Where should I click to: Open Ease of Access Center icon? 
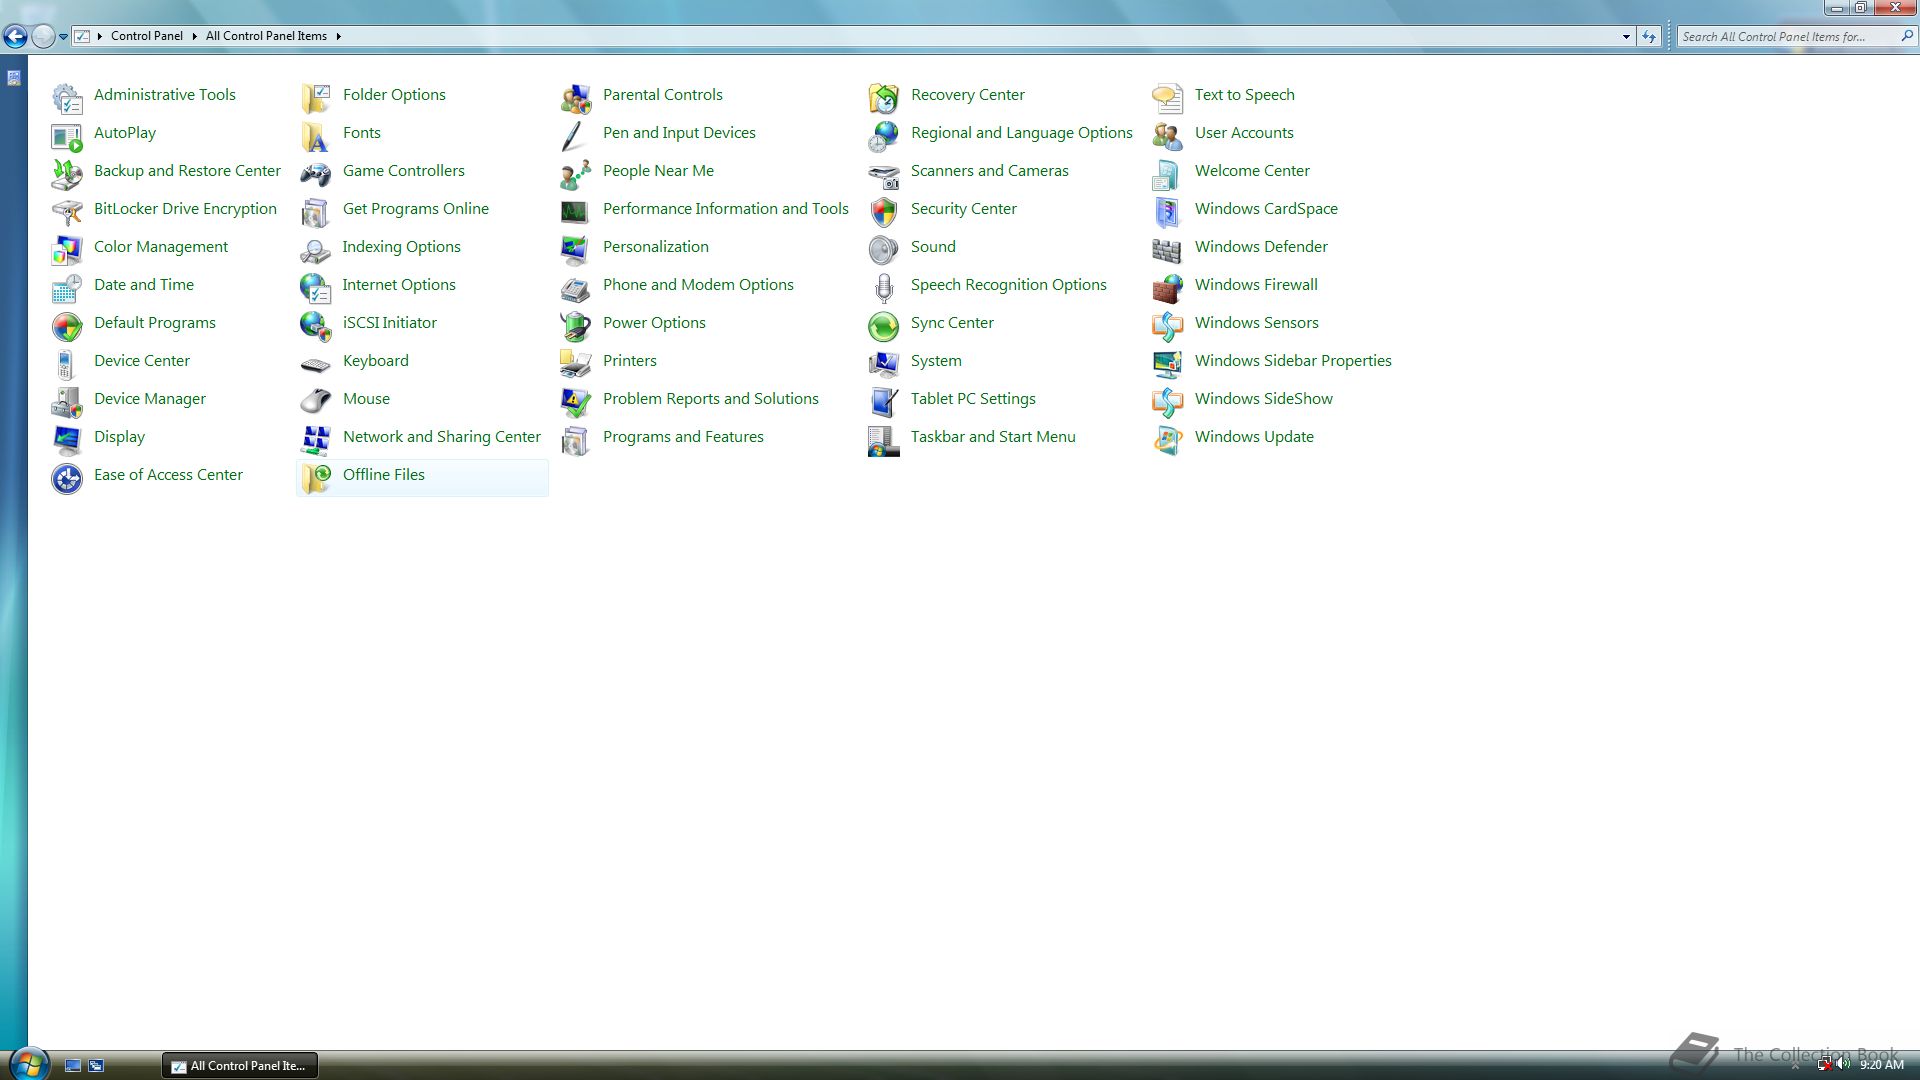pos(67,477)
